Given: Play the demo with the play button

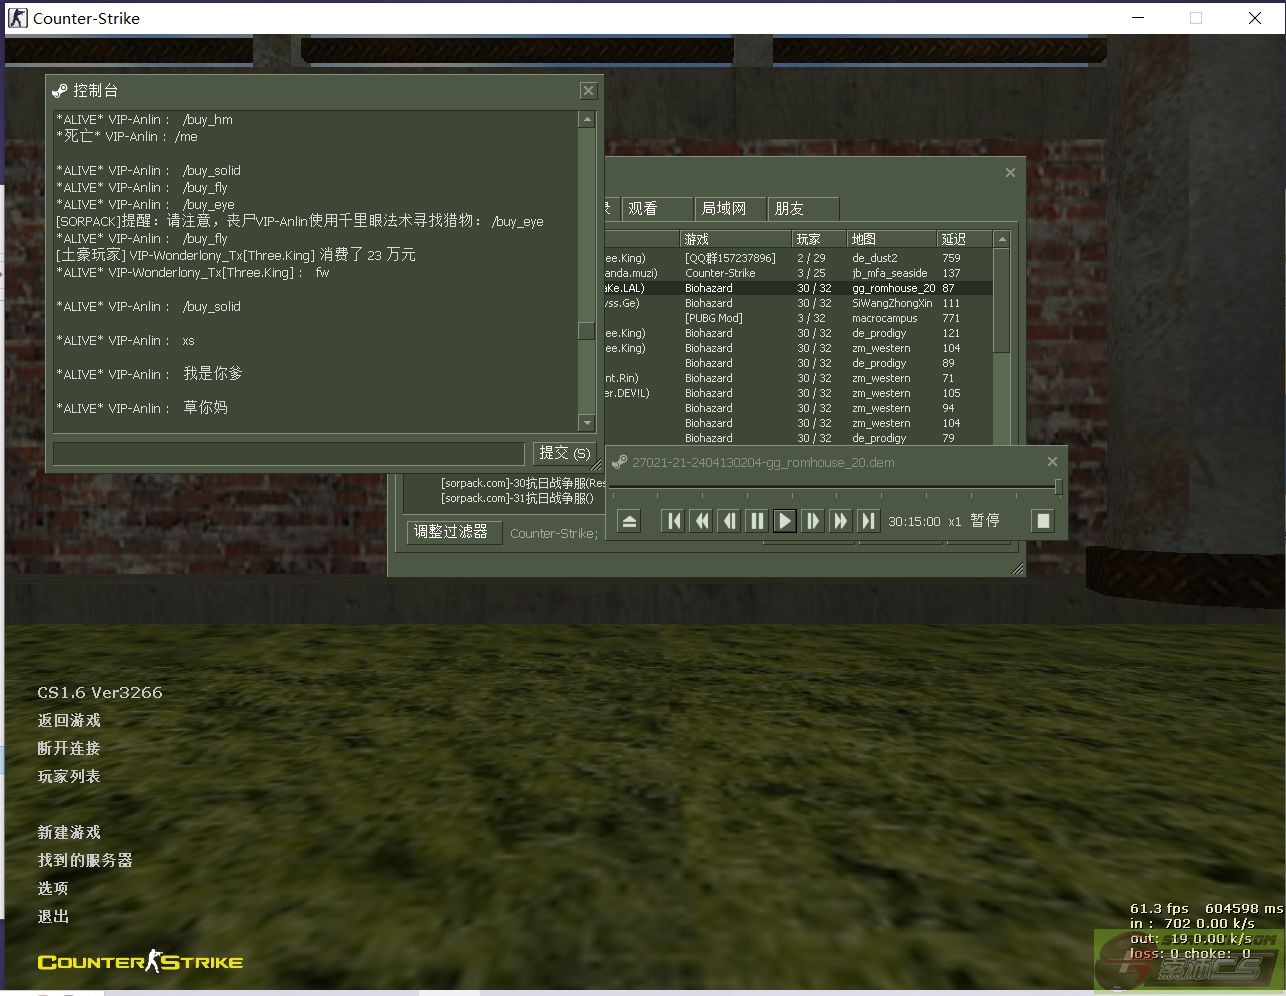Looking at the screenshot, I should 785,521.
